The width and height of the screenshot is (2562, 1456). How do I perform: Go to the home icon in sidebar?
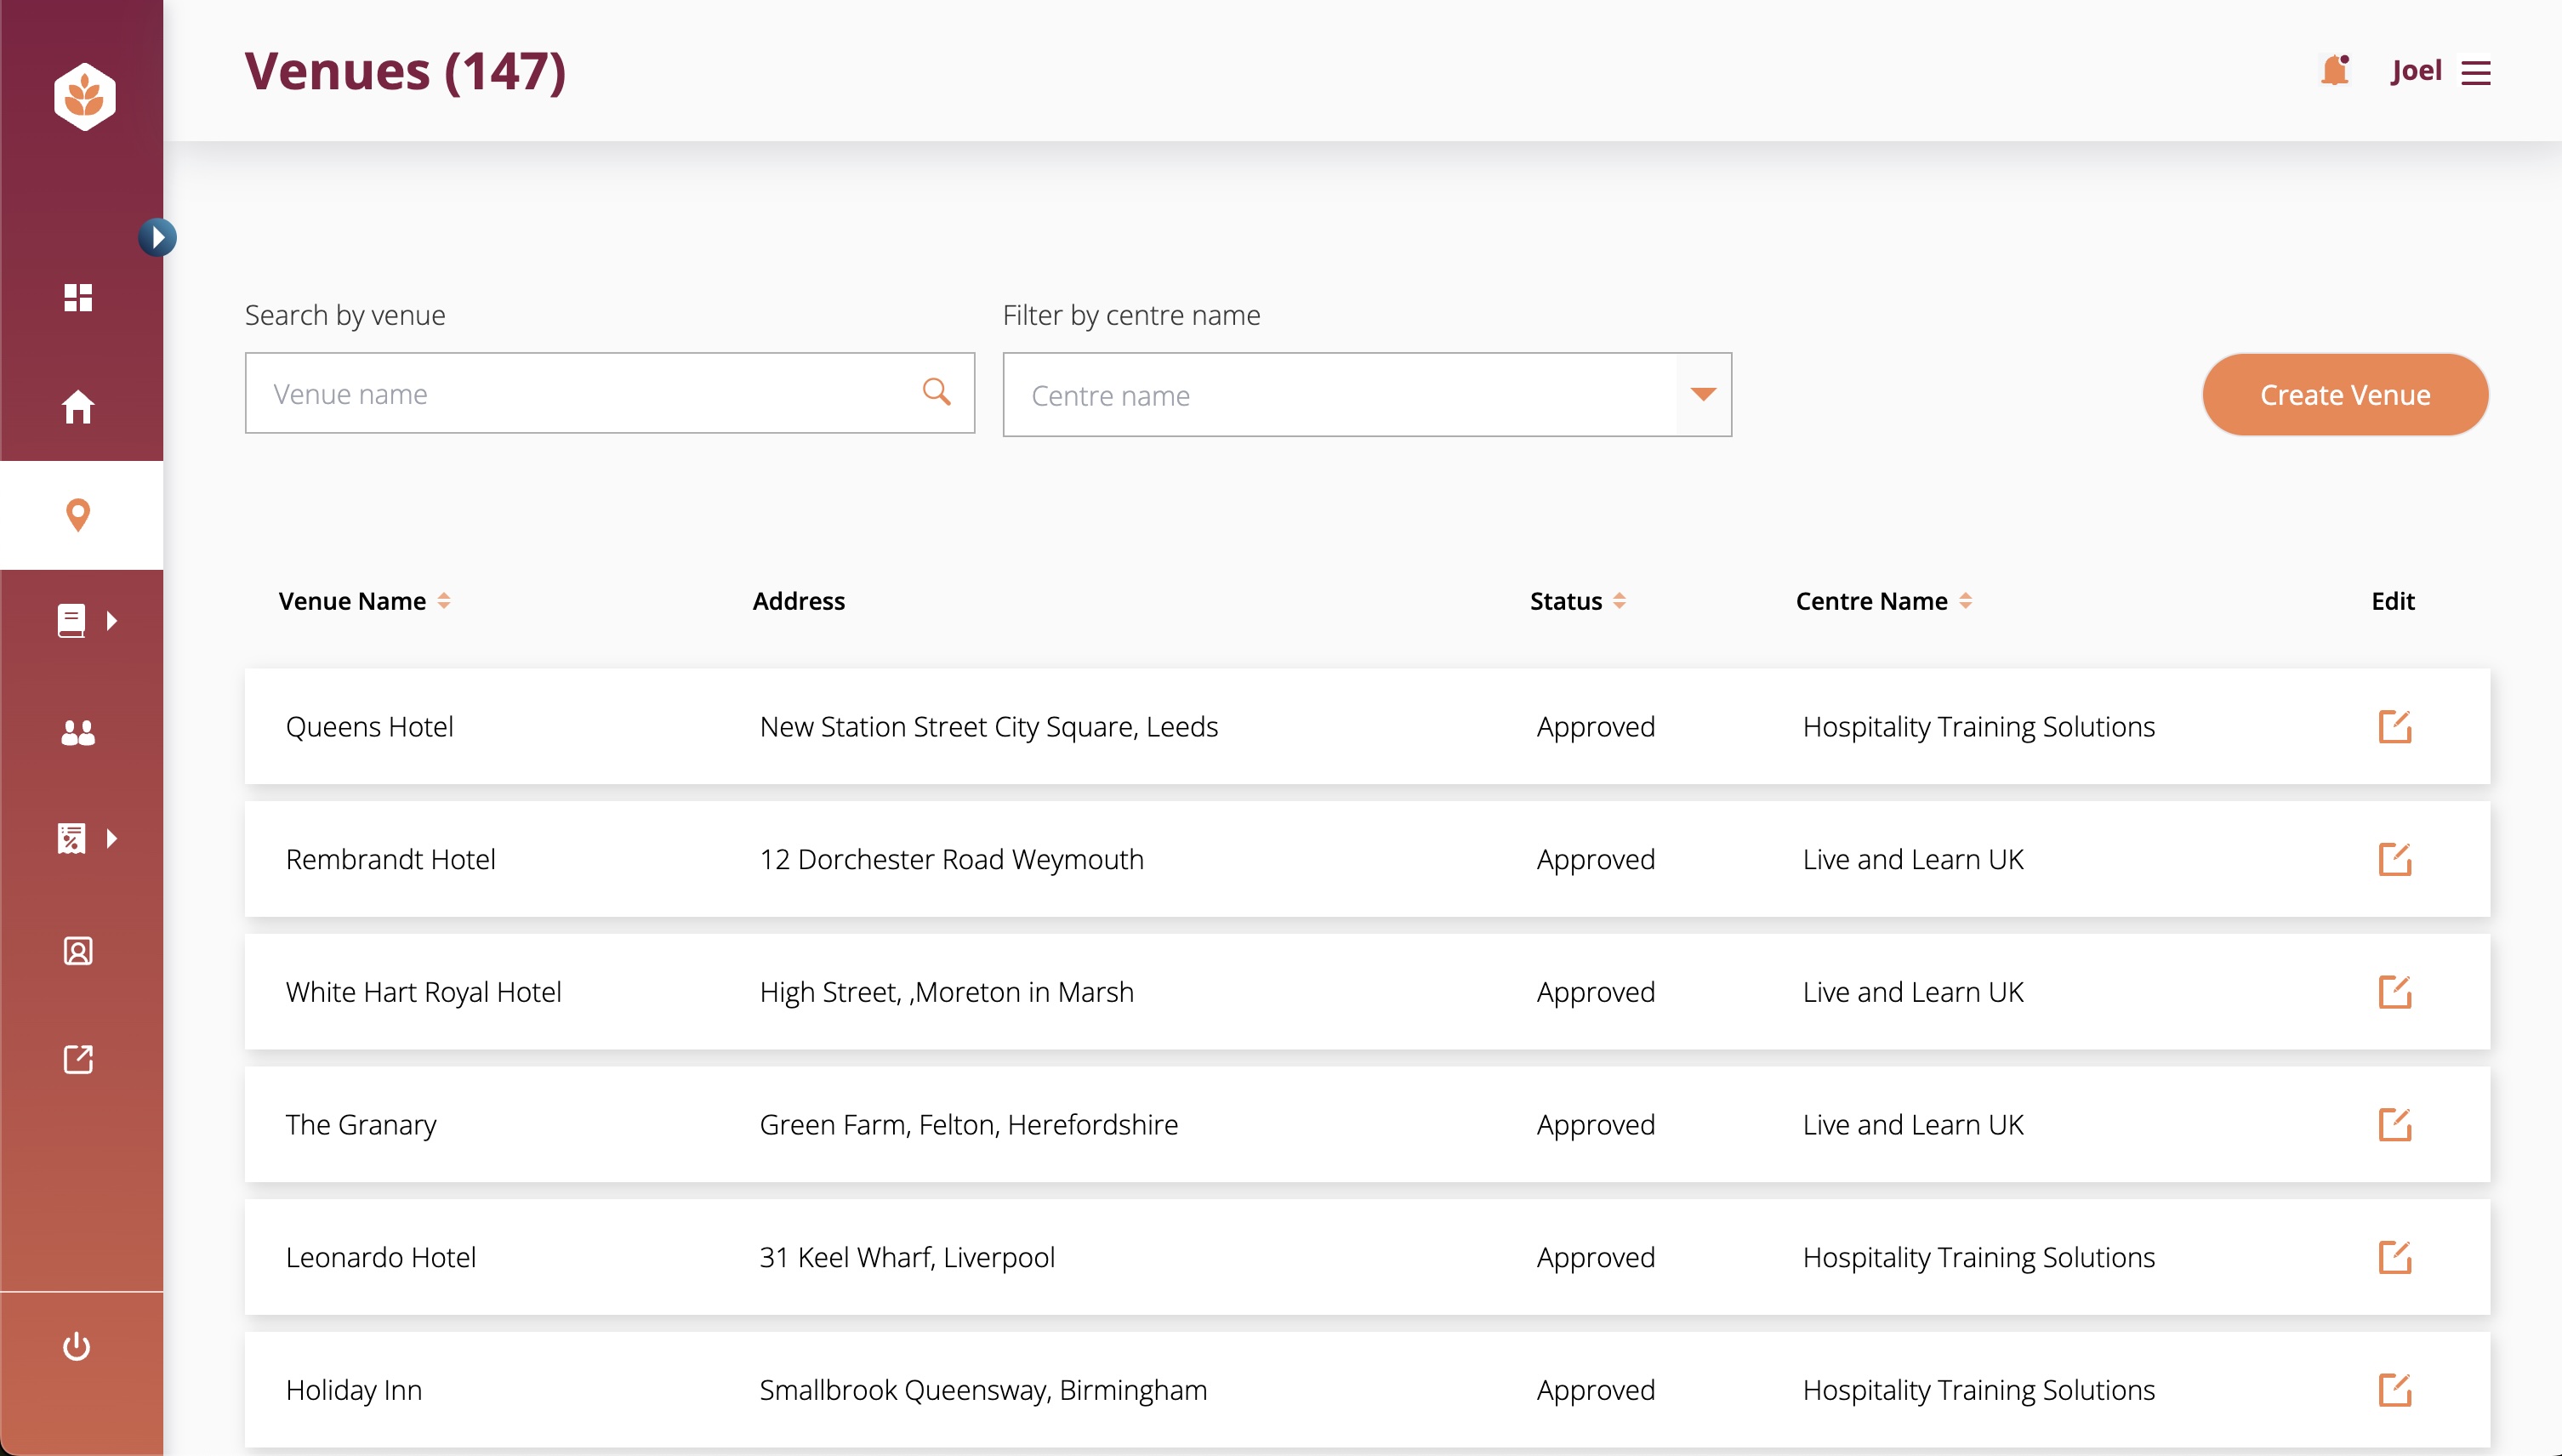pyautogui.click(x=78, y=406)
